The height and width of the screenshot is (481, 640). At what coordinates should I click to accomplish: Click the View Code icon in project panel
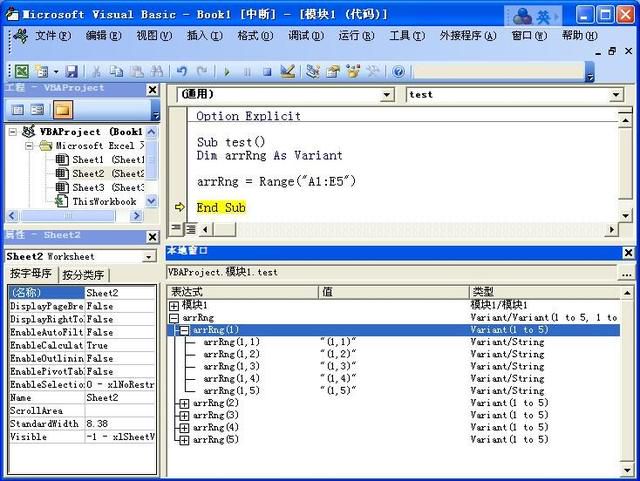coord(17,109)
